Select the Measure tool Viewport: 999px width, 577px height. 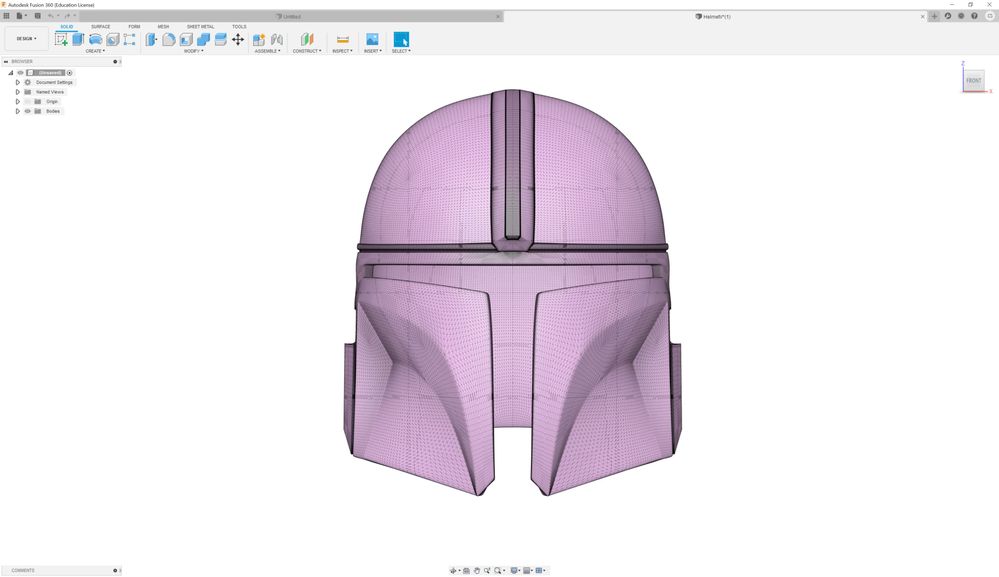(x=342, y=39)
